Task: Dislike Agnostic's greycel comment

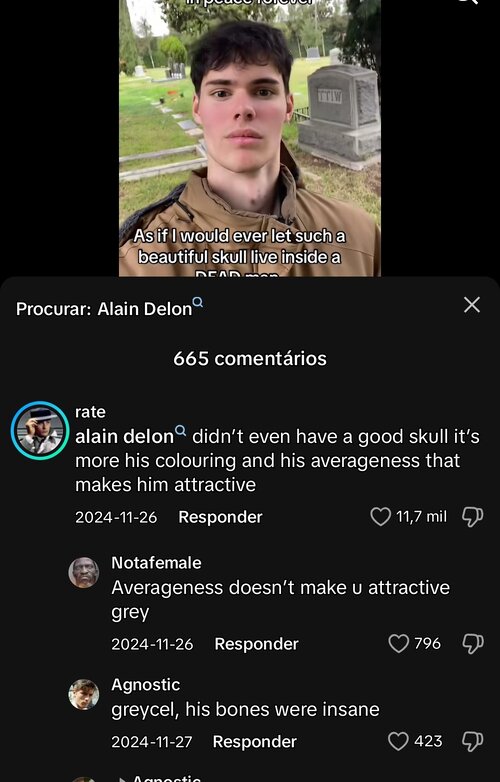Action: coord(472,741)
